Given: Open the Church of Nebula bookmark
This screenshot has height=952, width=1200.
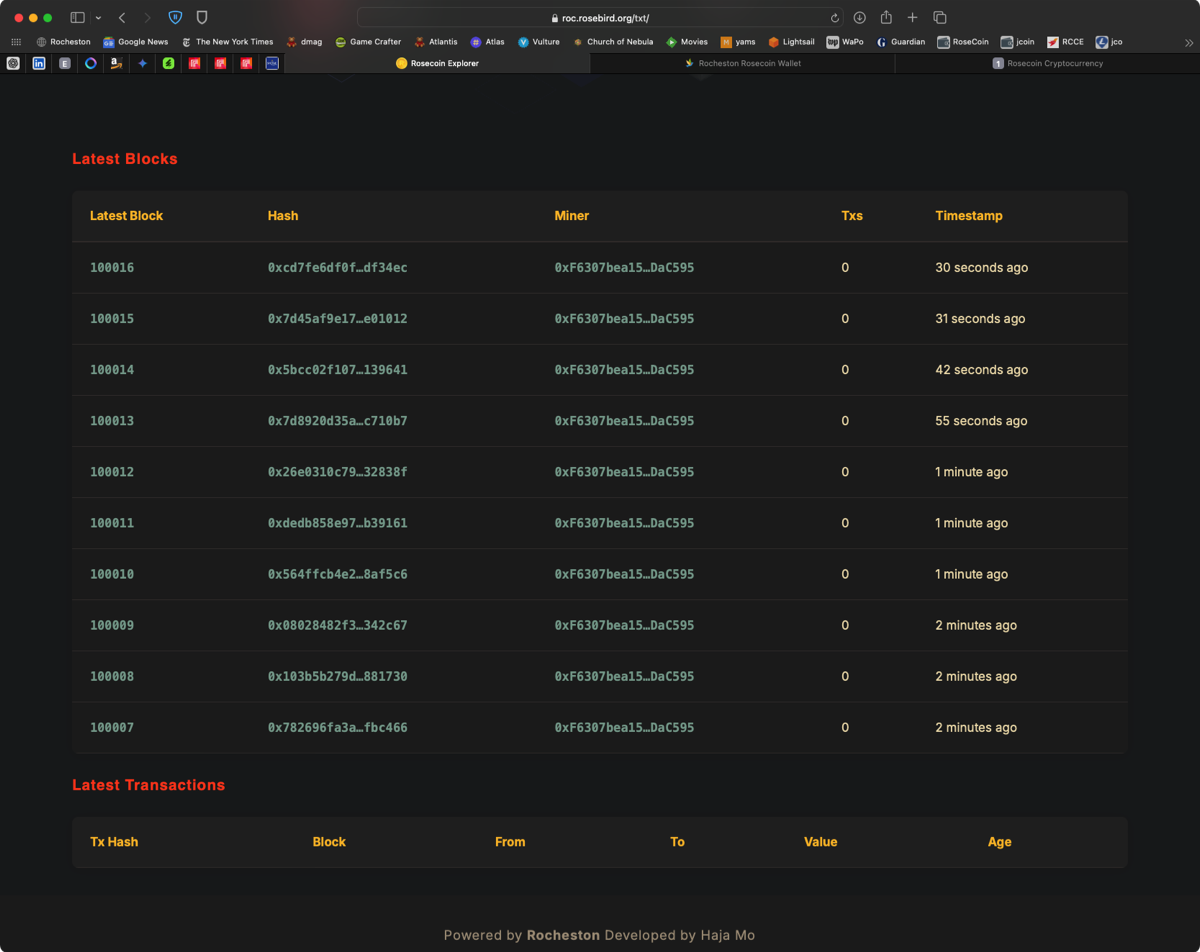Looking at the screenshot, I should click(613, 42).
